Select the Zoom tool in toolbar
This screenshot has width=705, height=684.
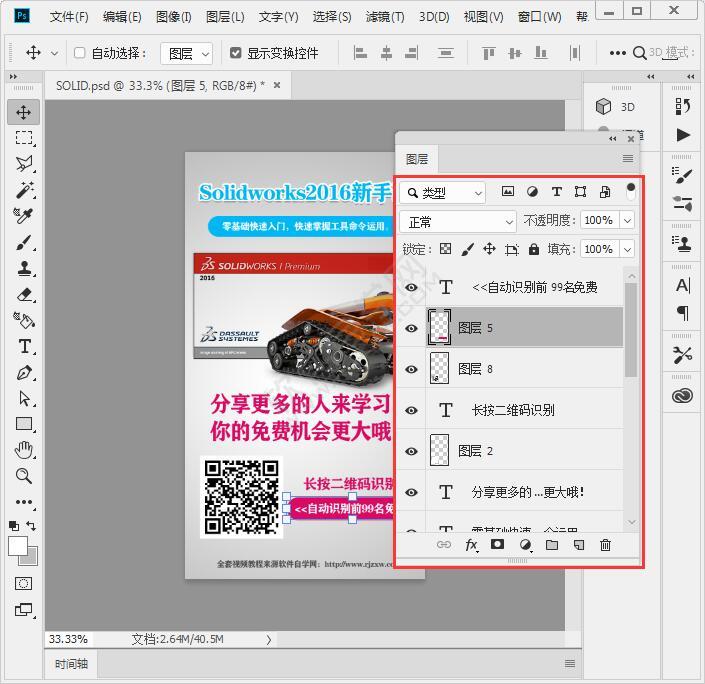coord(24,476)
